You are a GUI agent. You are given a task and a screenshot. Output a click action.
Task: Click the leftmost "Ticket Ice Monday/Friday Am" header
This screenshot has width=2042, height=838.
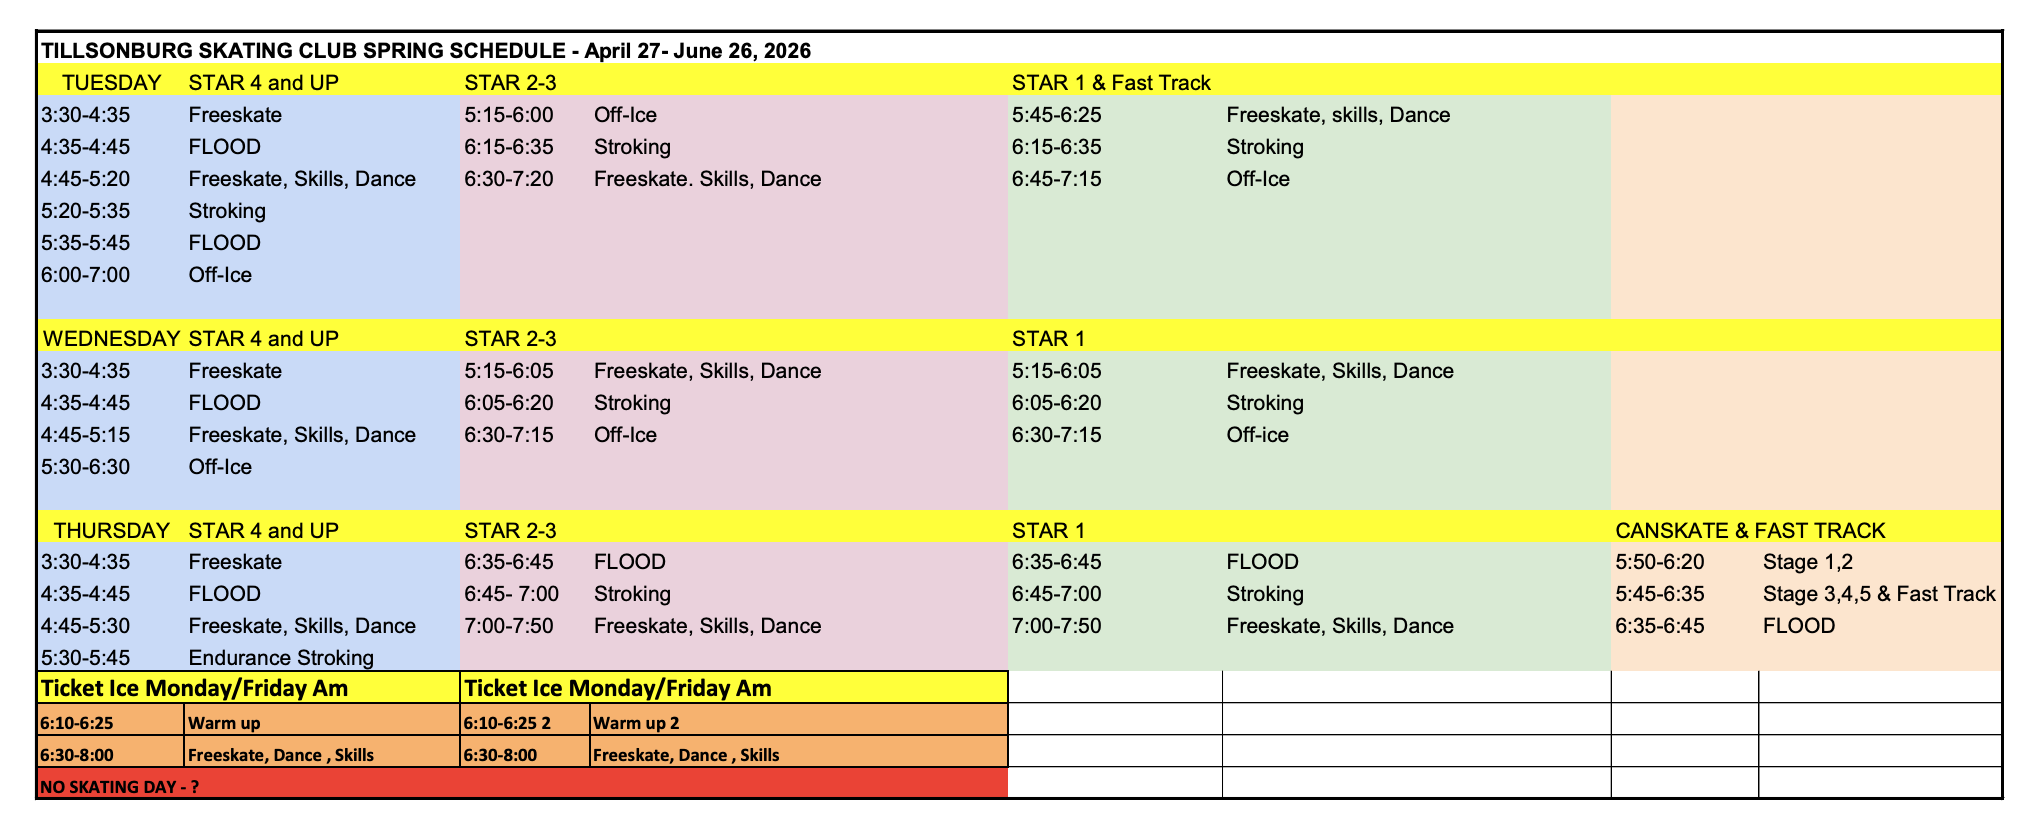point(195,688)
